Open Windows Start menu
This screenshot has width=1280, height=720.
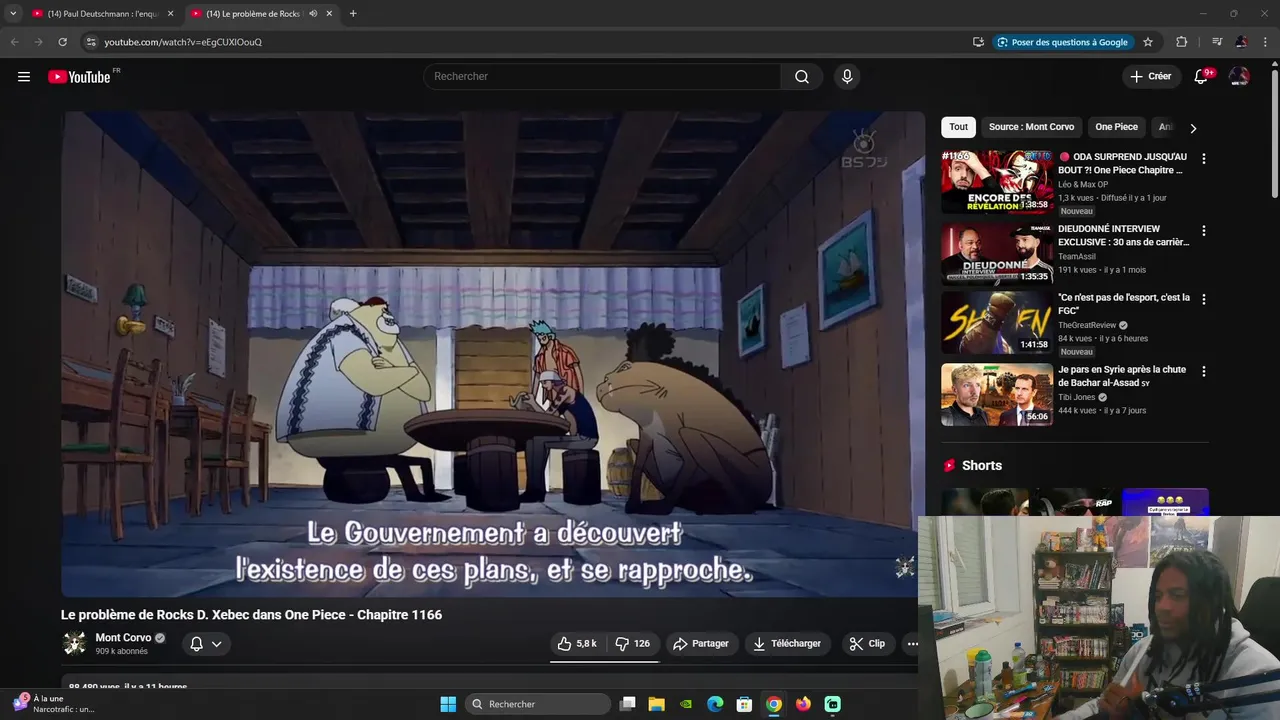coord(448,704)
